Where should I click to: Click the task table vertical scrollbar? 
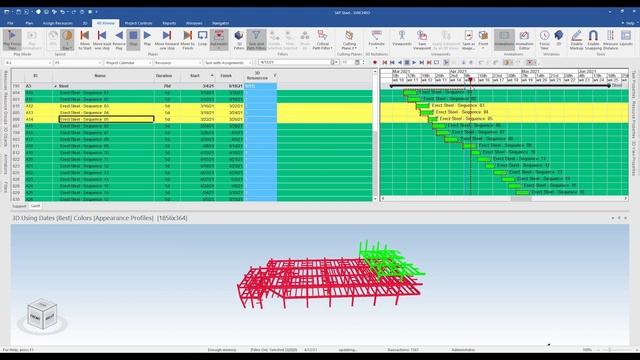pos(375,135)
